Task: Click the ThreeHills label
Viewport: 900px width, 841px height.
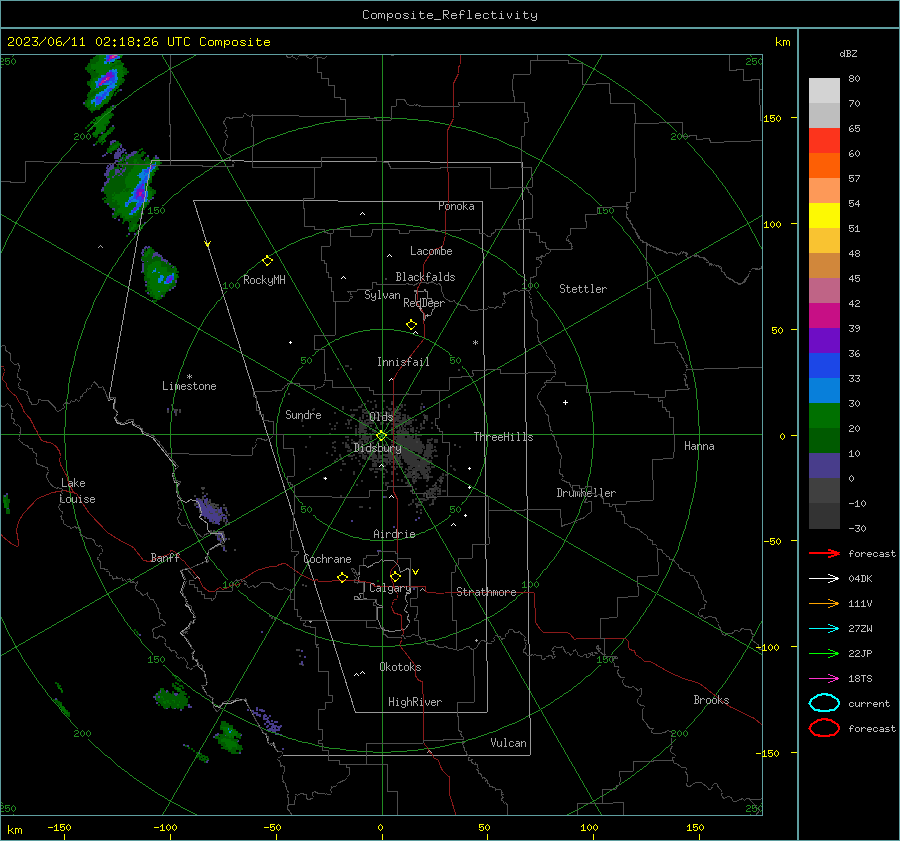Action: coord(503,437)
